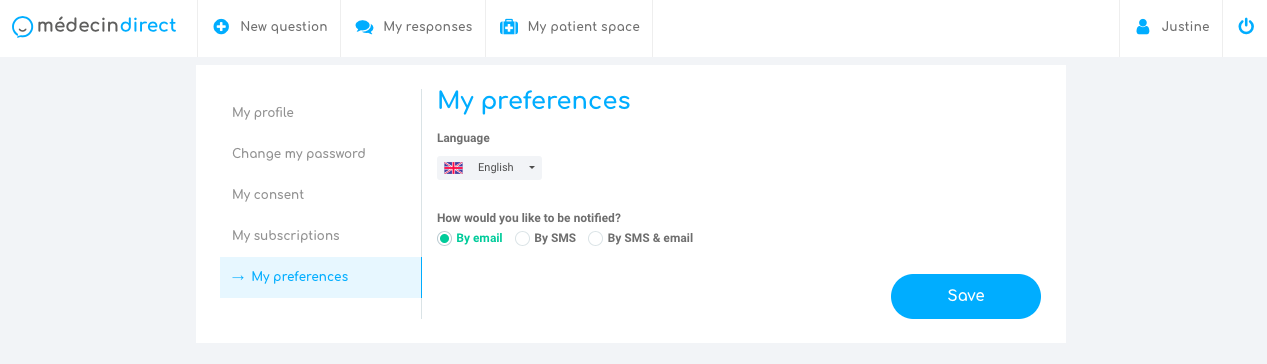Click the user profile icon beside Justine

tap(1143, 27)
